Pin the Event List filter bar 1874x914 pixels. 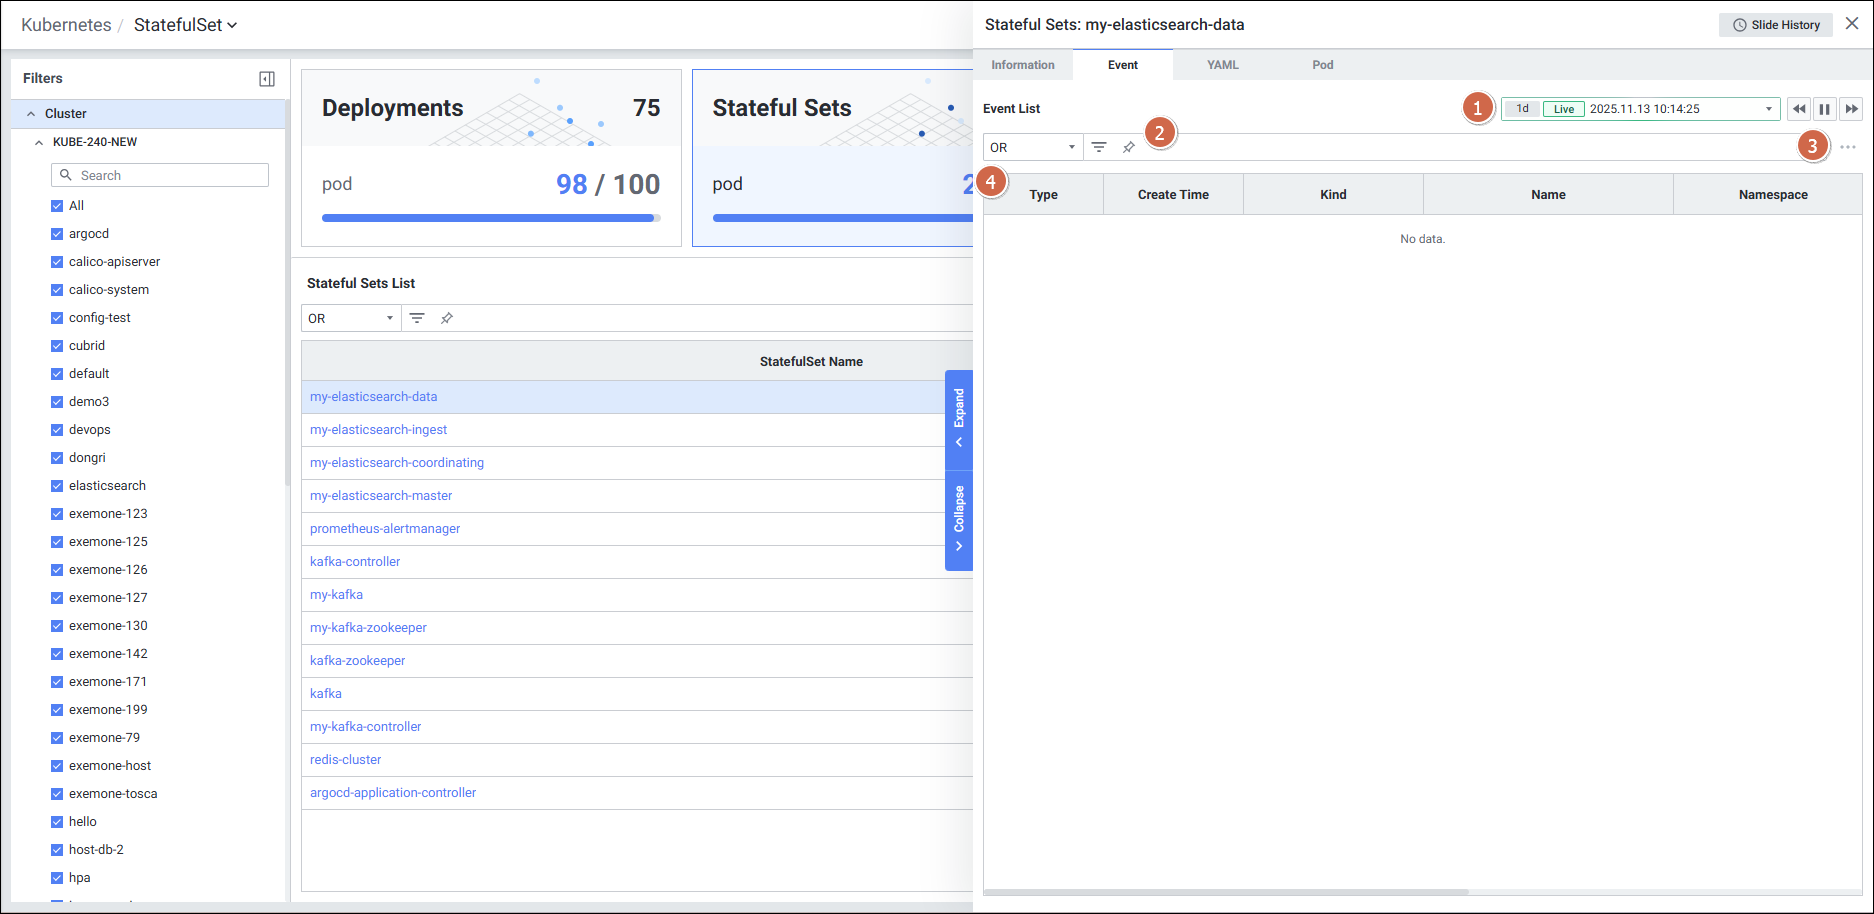[1129, 147]
